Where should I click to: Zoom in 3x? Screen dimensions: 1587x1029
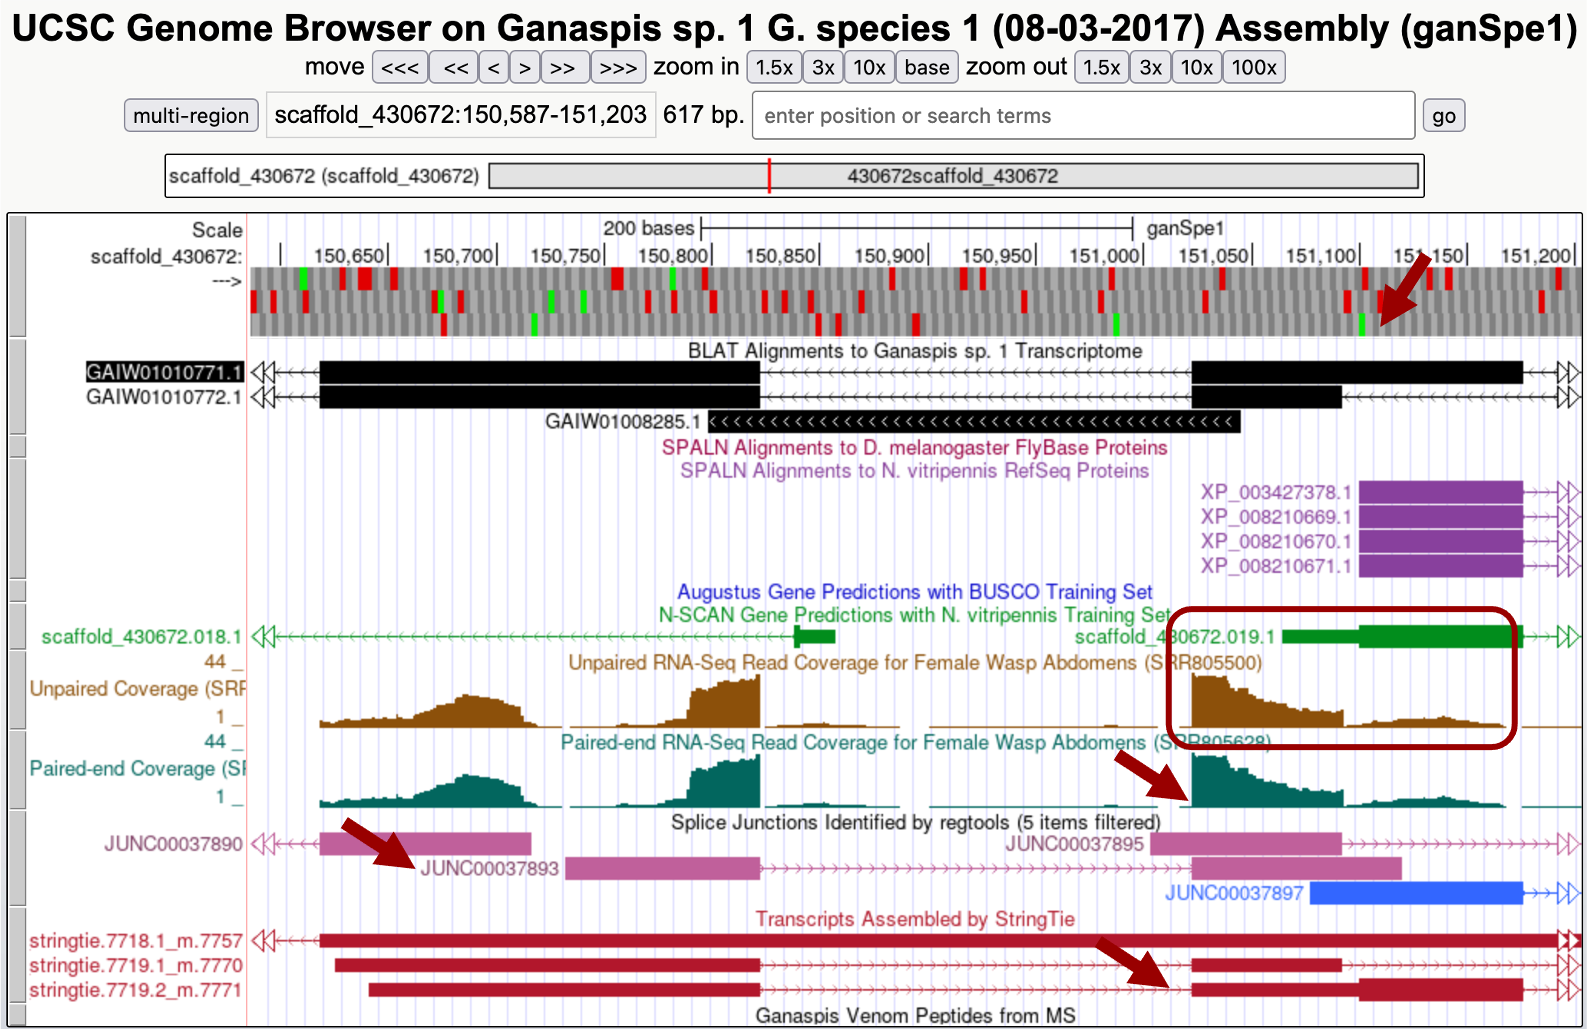[x=823, y=68]
